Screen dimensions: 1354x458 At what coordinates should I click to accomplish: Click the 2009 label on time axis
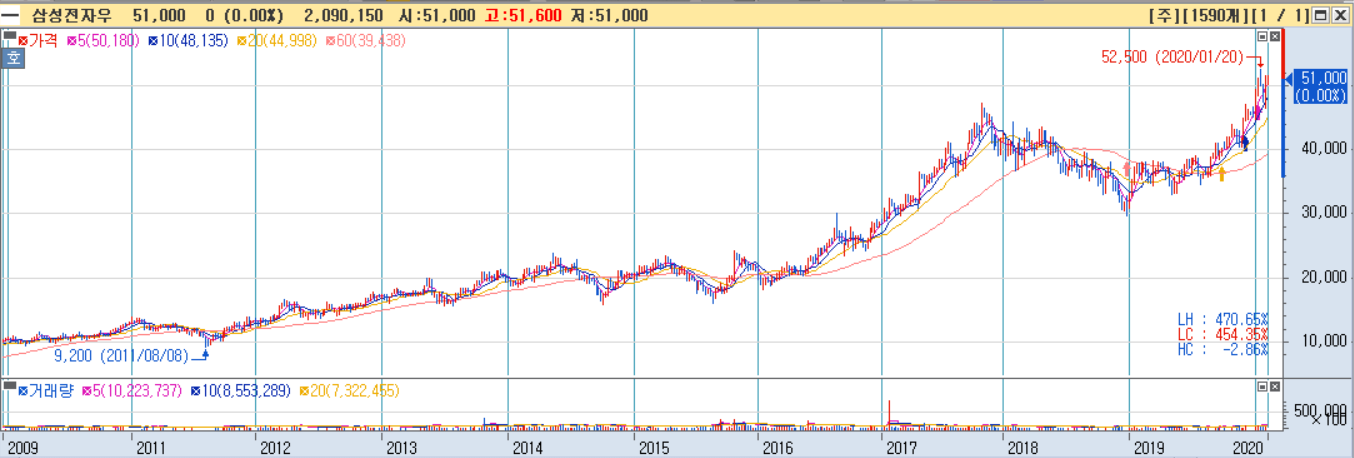(x=22, y=447)
